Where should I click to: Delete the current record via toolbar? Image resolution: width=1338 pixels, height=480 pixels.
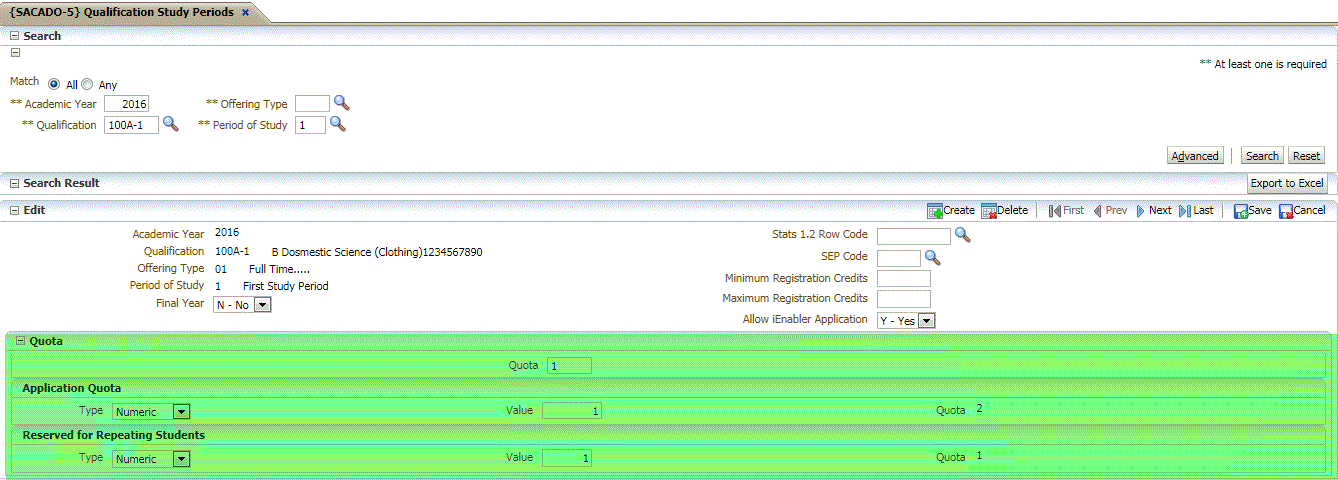[989, 211]
